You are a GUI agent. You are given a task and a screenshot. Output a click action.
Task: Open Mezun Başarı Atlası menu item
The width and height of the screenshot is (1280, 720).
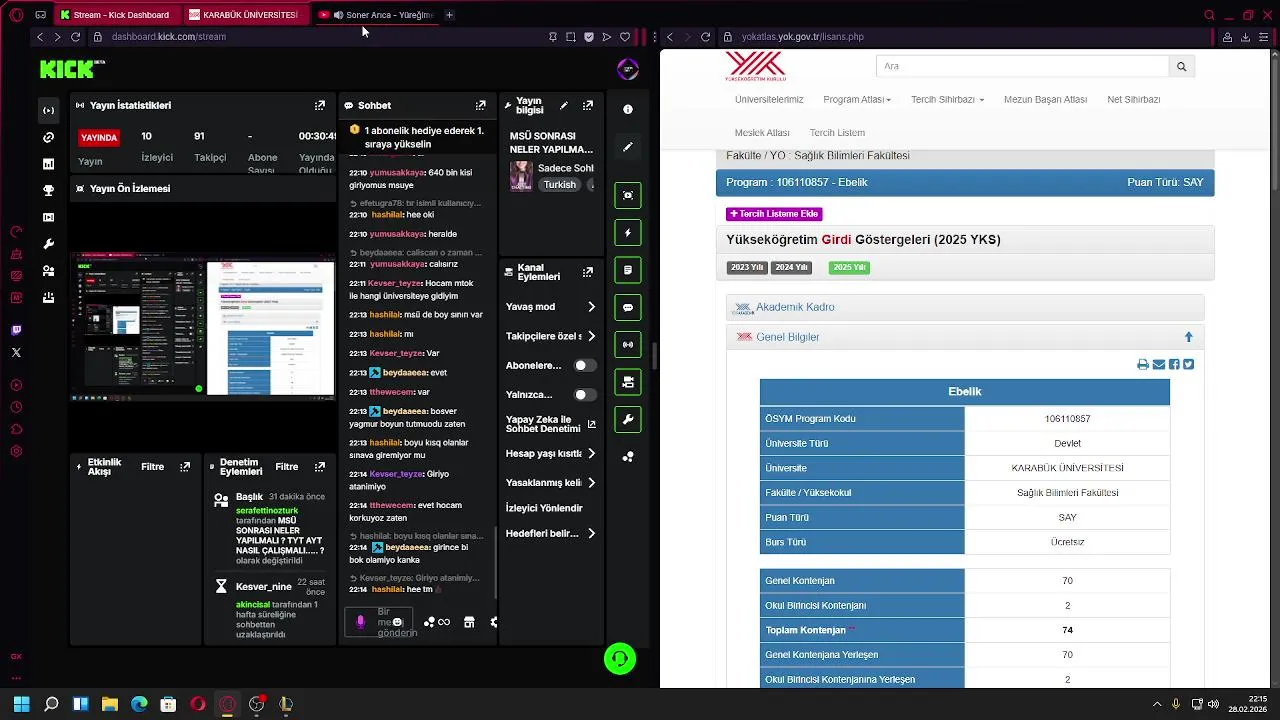(1045, 100)
